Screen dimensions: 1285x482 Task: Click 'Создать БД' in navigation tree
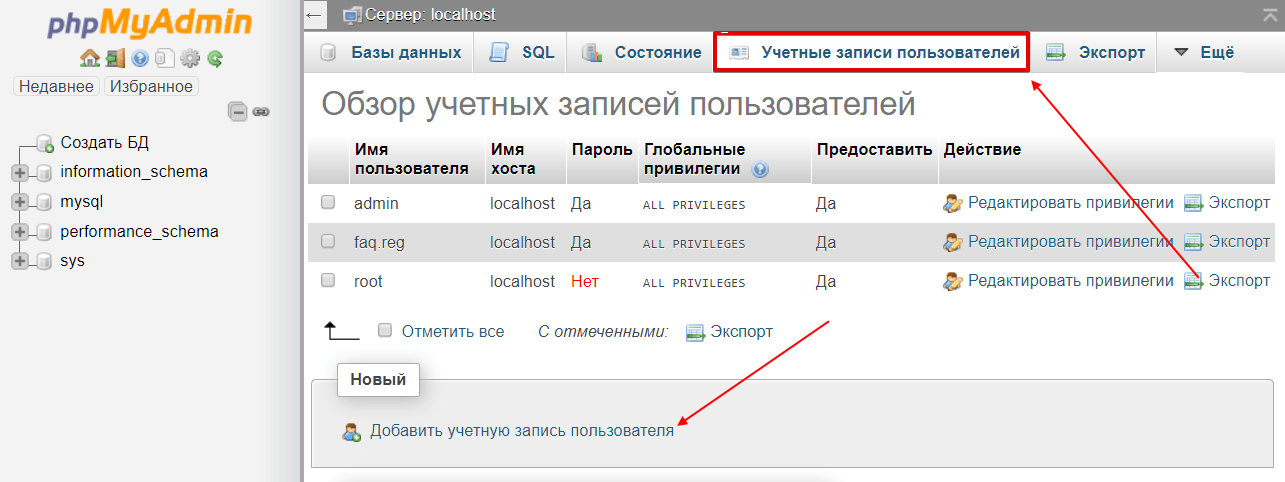(104, 142)
